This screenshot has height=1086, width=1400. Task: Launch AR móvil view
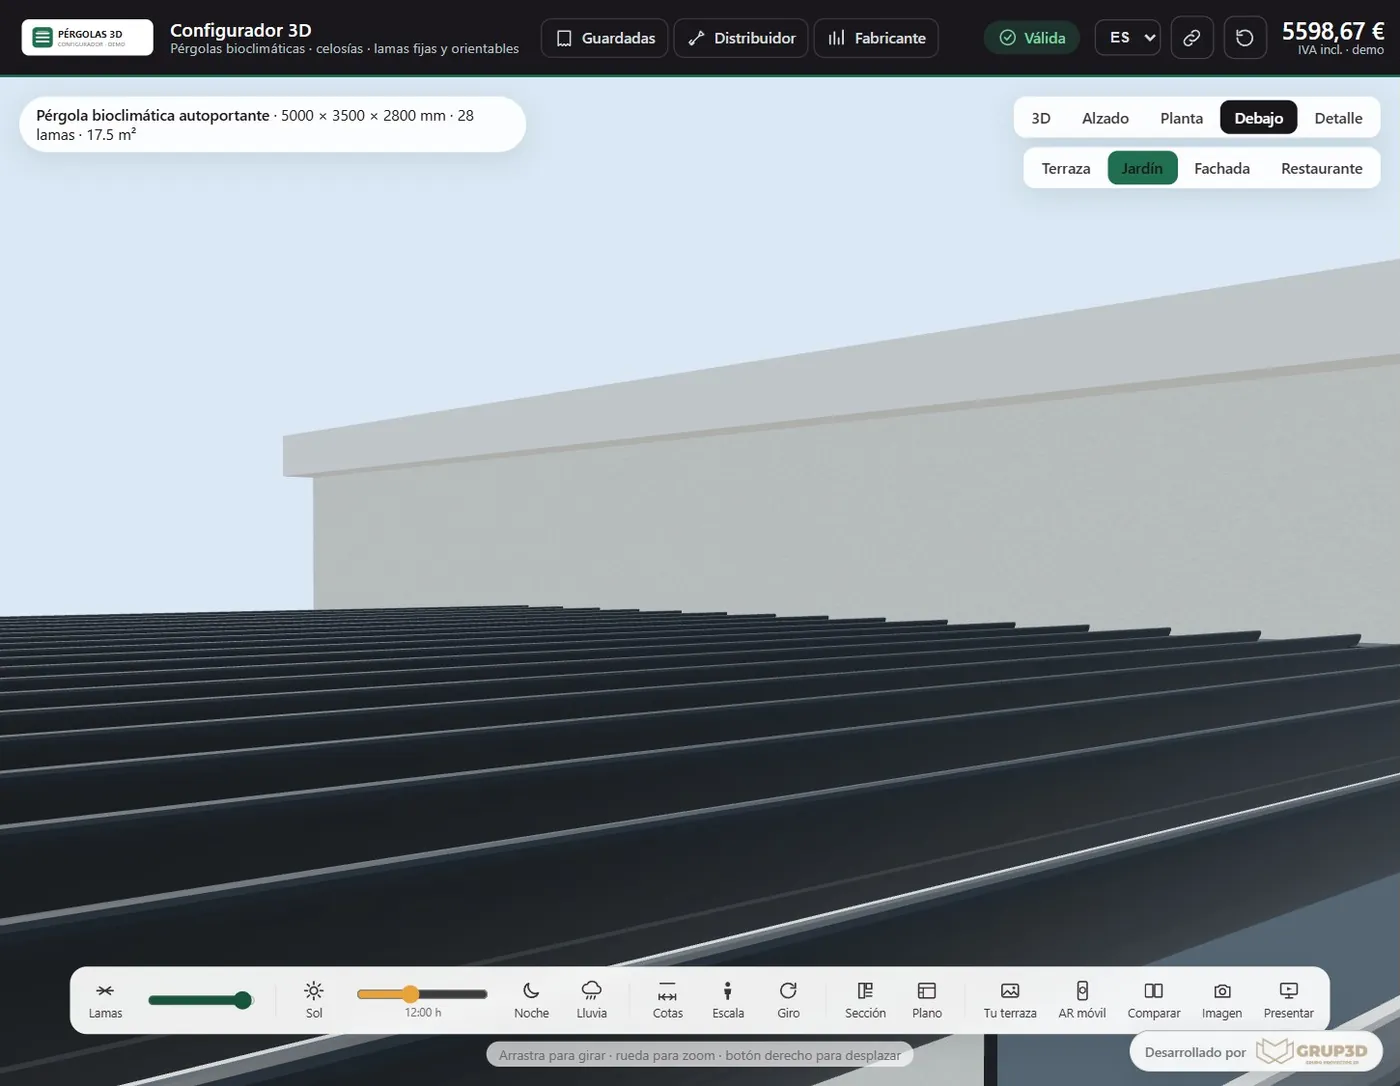click(1082, 1000)
